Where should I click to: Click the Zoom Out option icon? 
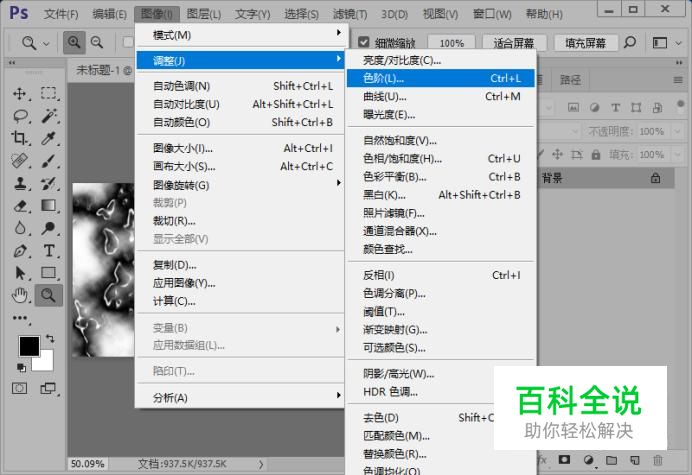(x=97, y=42)
